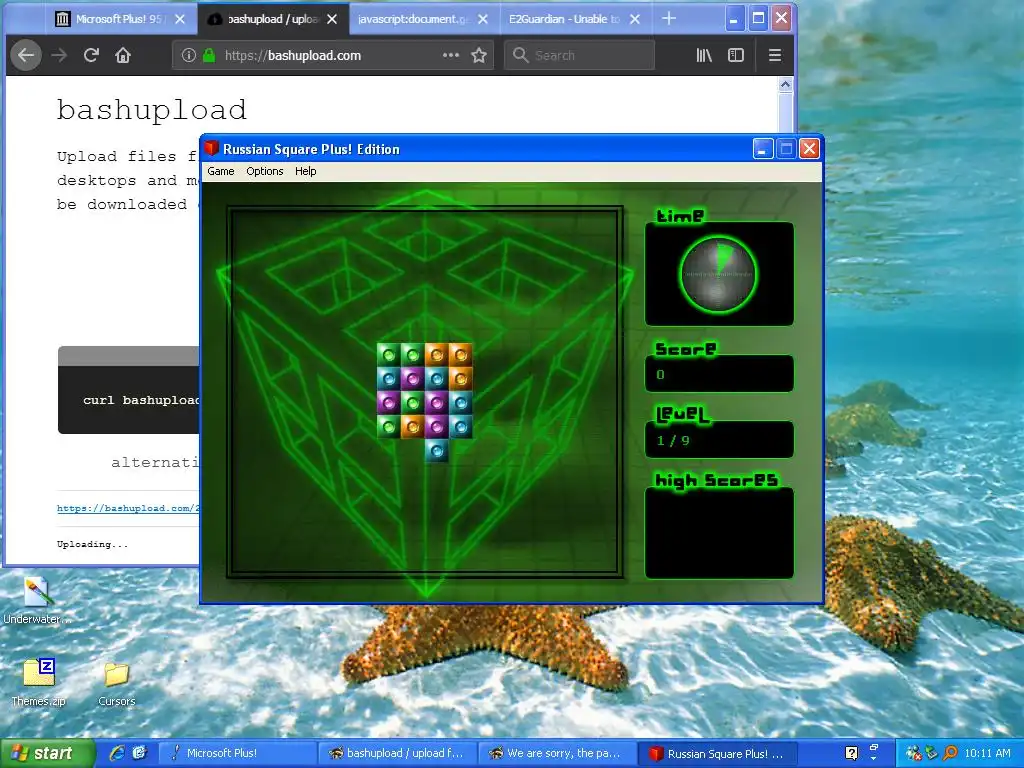Viewport: 1024px width, 768px height.
Task: Show site information for bashupload.com
Action: tap(189, 56)
